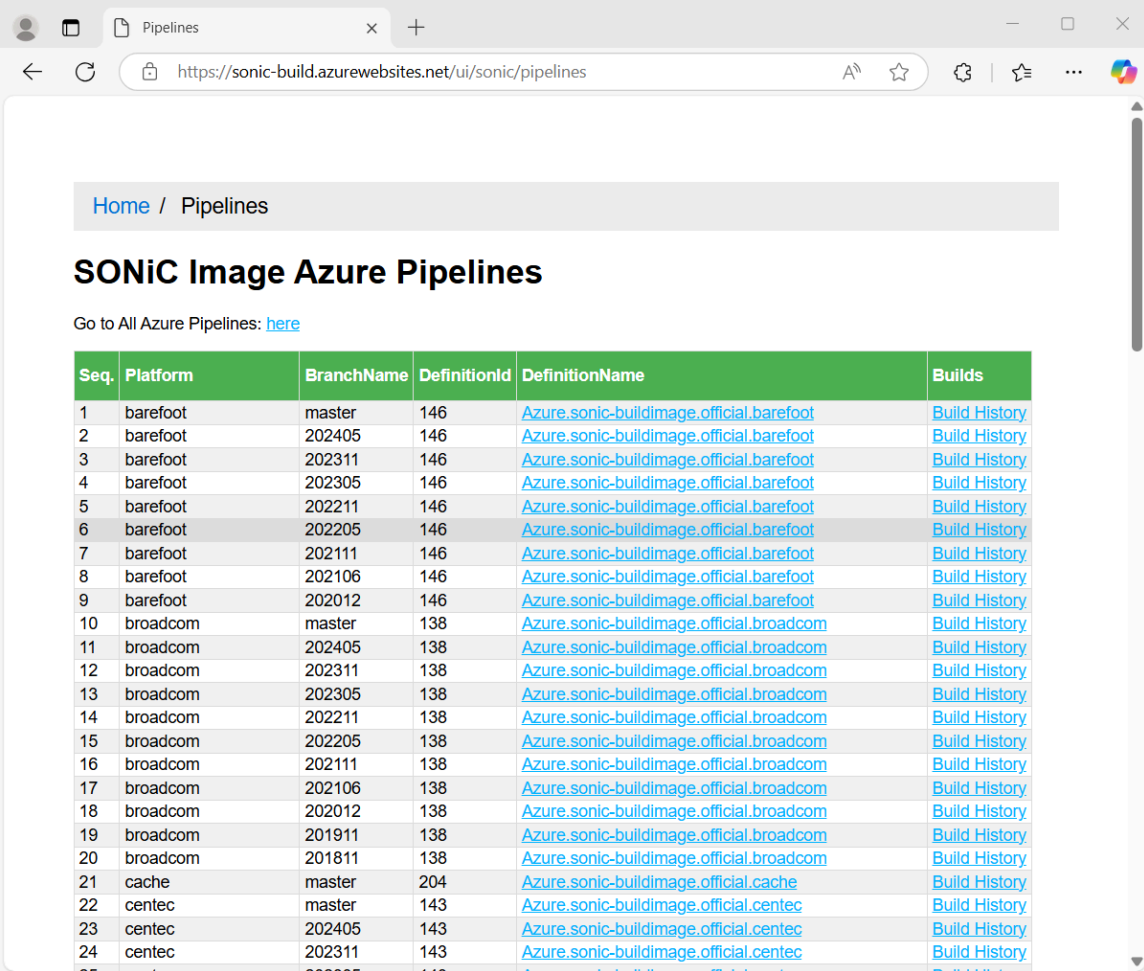Open the Favorites list icon
This screenshot has height=971, width=1144.
(x=1021, y=72)
